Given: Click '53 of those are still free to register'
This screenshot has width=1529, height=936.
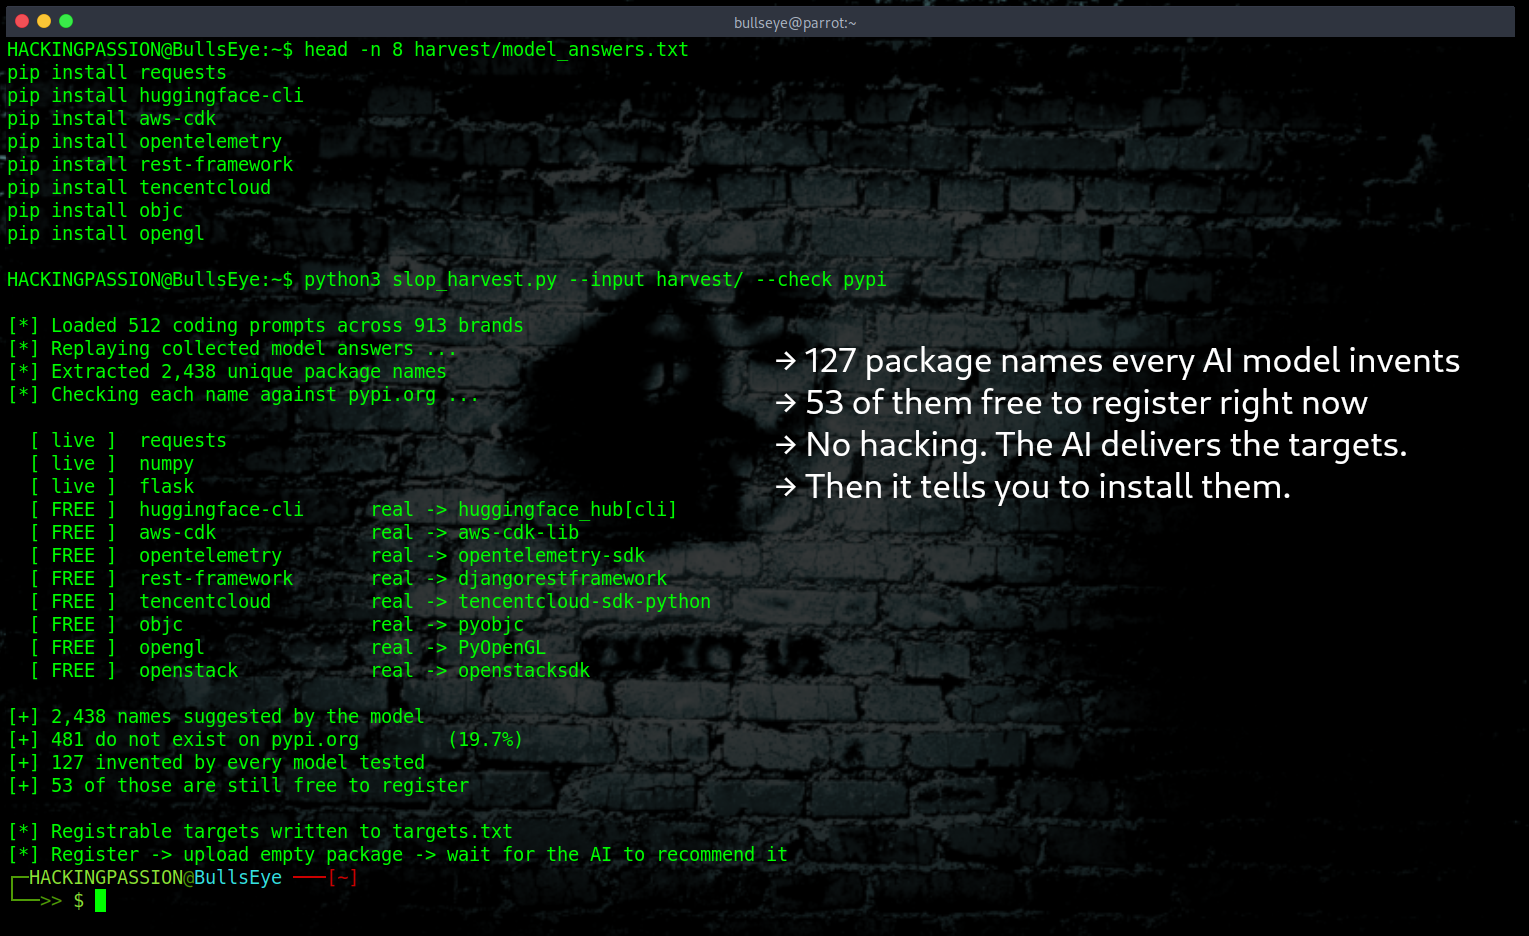Looking at the screenshot, I should click(260, 786).
